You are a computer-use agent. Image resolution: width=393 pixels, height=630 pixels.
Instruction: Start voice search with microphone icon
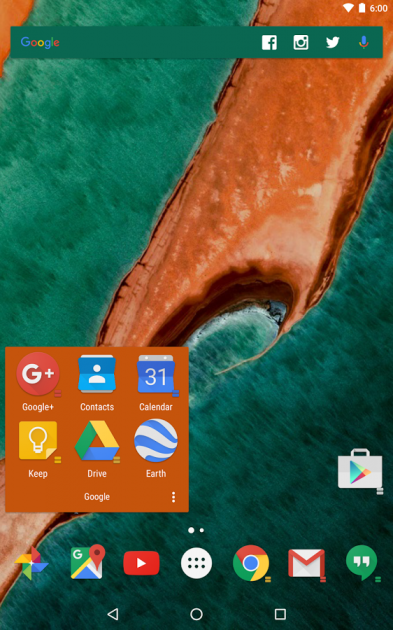(x=363, y=42)
